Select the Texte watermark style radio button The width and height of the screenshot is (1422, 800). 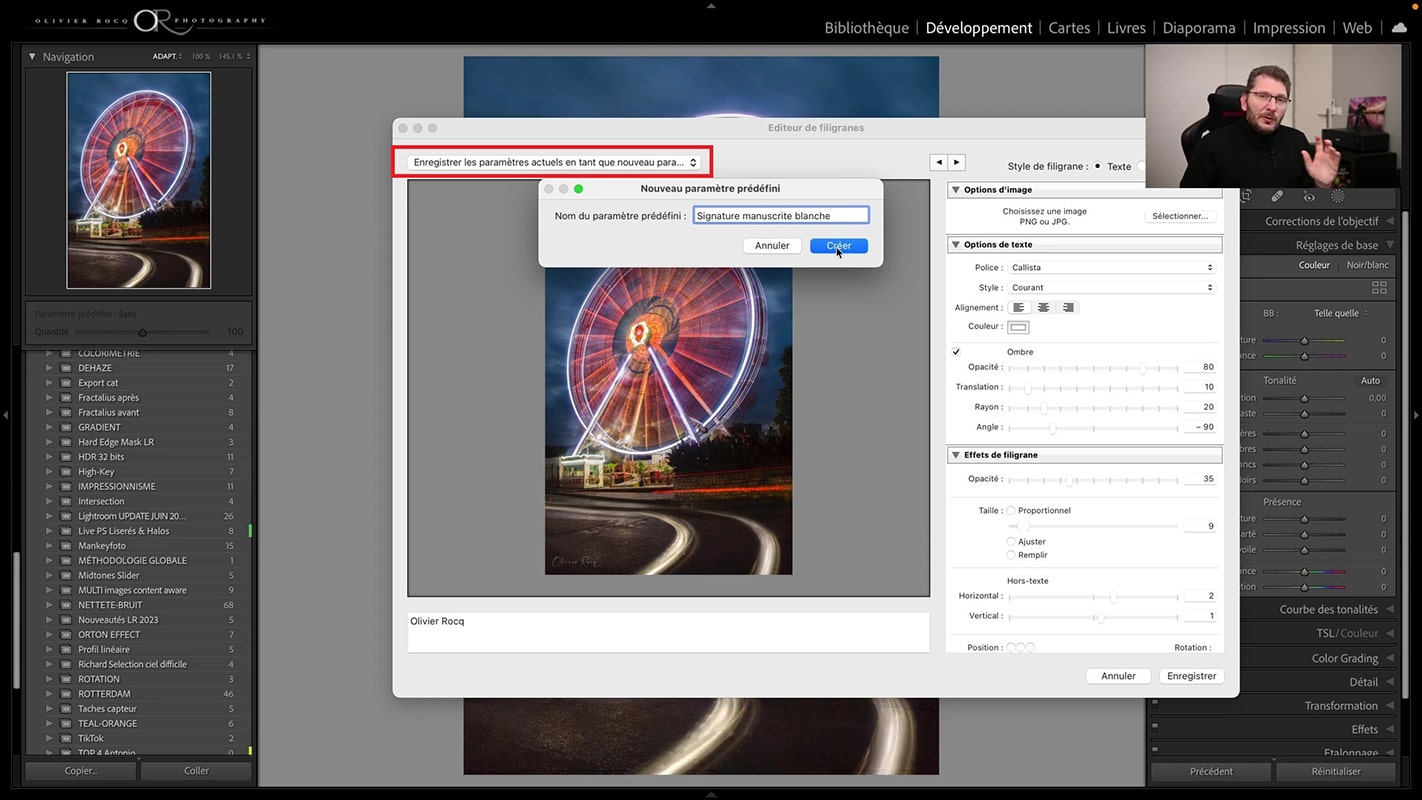pyautogui.click(x=1098, y=166)
